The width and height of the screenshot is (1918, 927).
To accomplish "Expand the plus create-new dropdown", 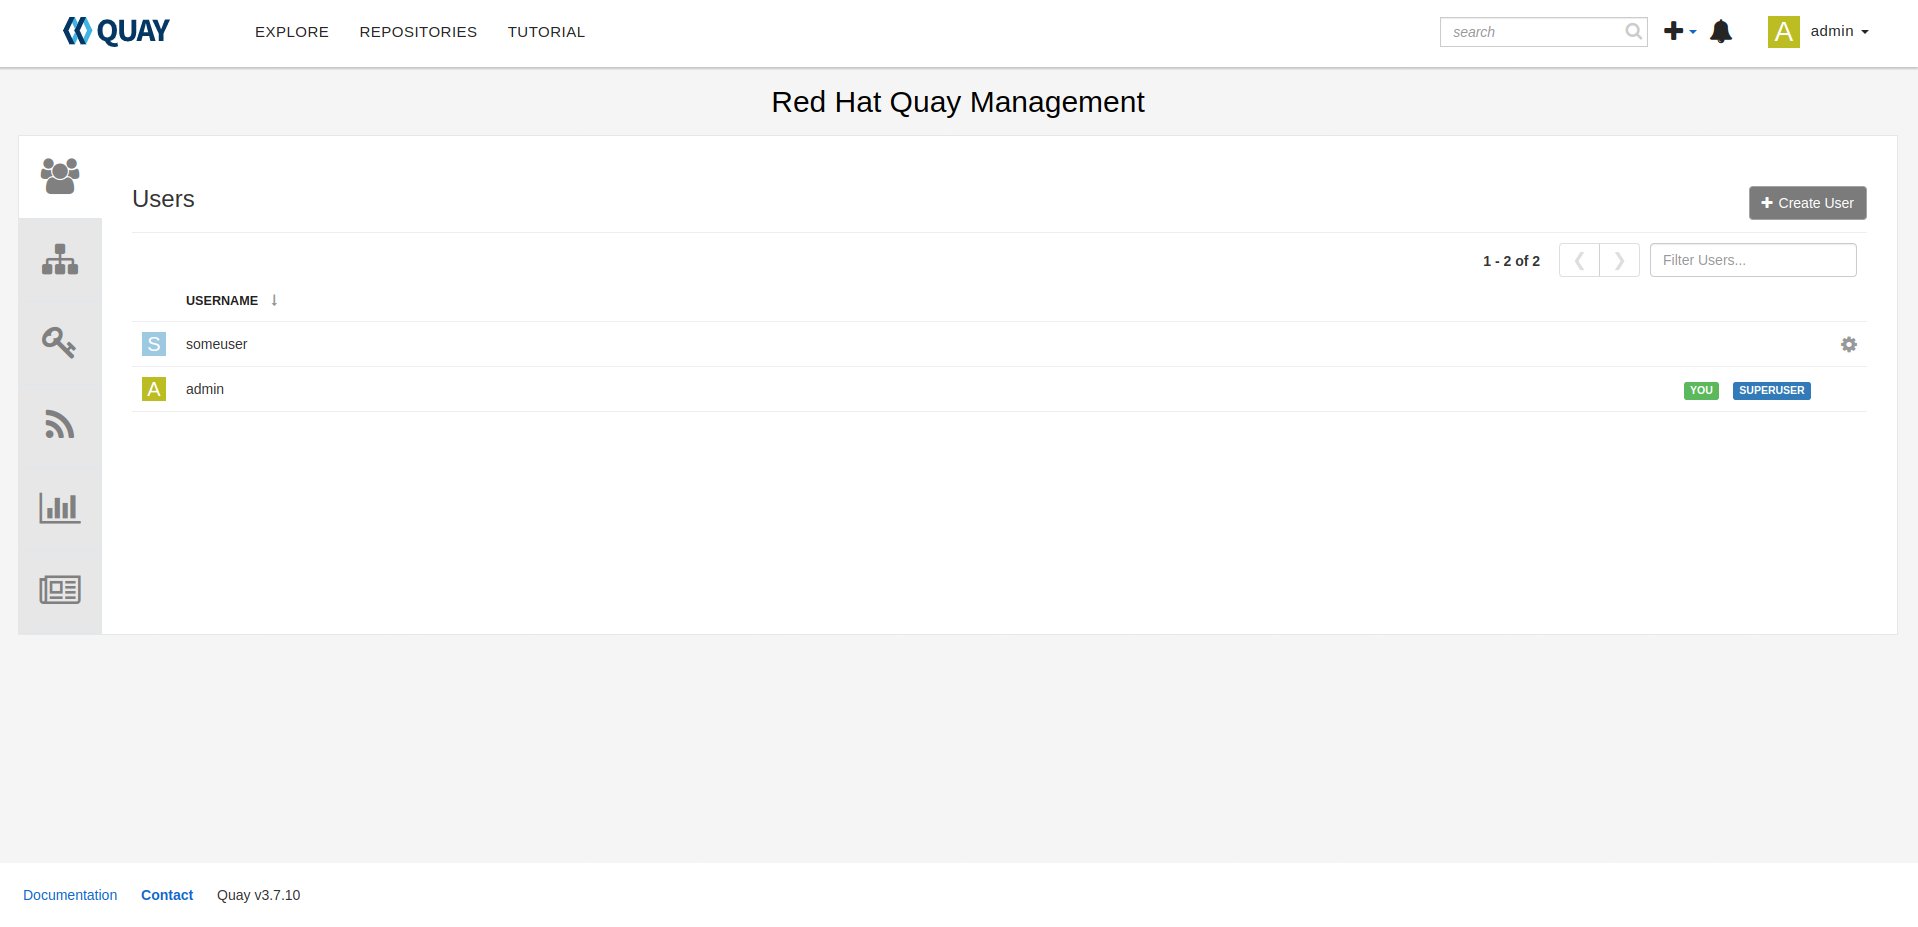I will pyautogui.click(x=1679, y=32).
